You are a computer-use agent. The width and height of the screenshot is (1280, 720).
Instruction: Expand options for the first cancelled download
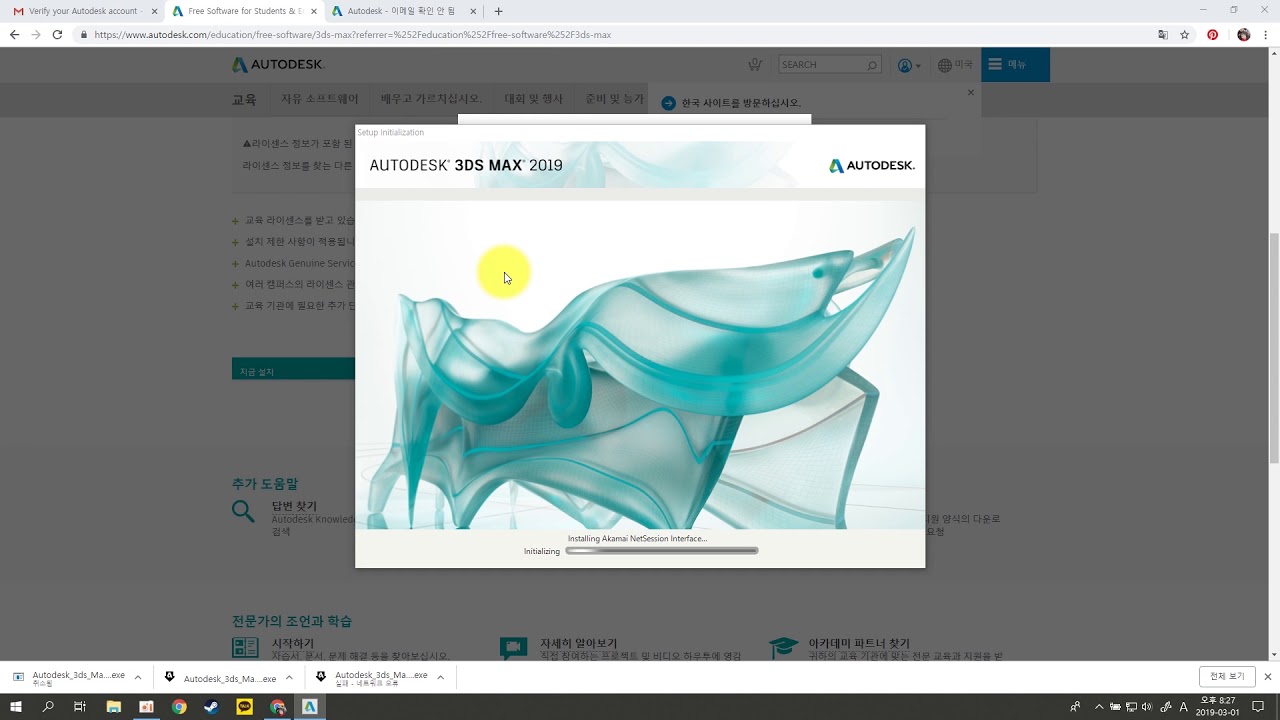tap(138, 677)
